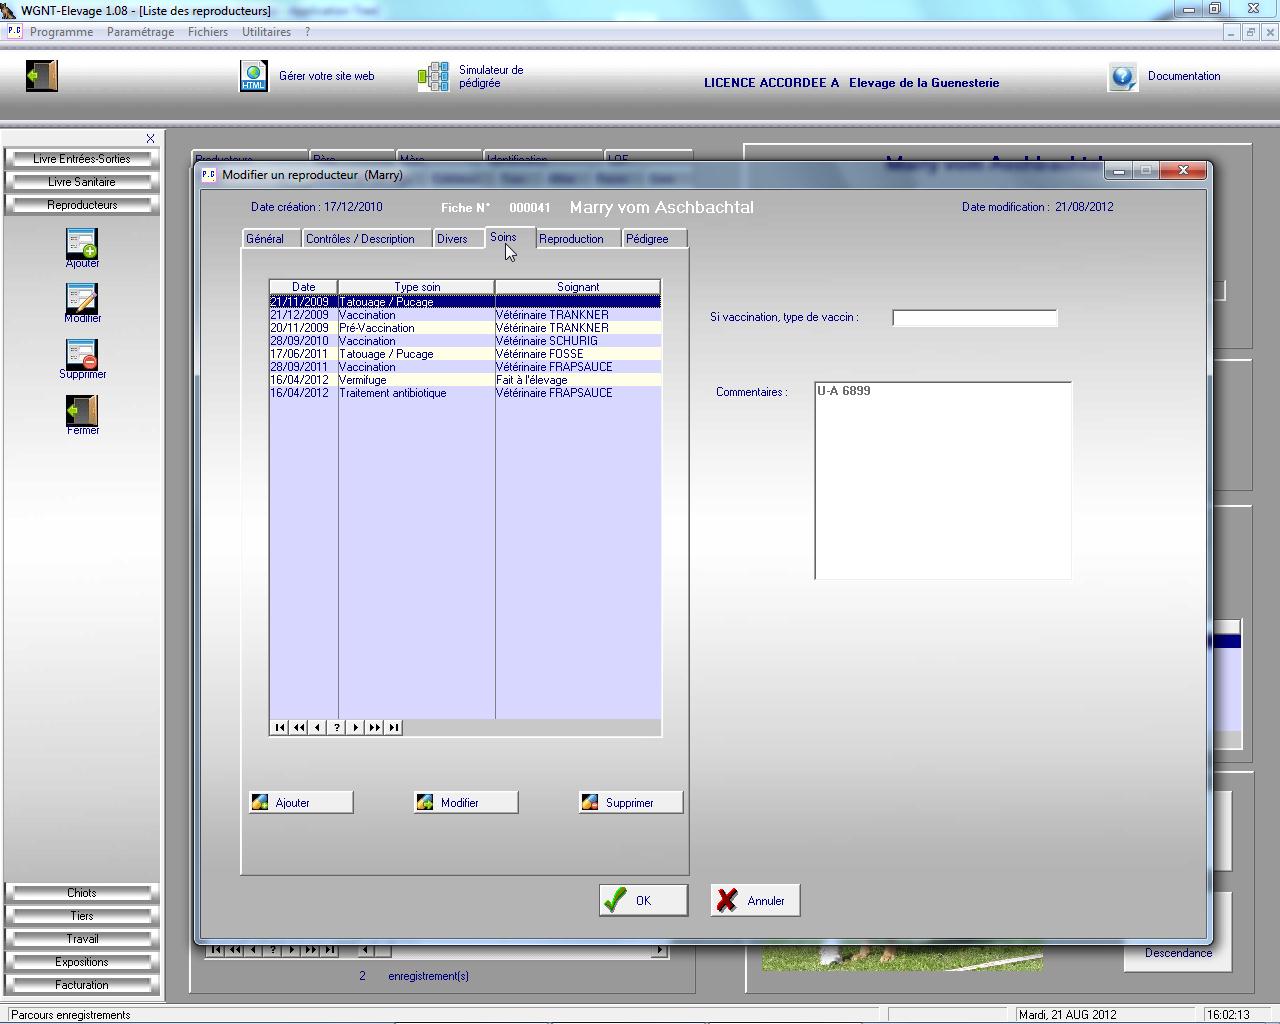Click the vaccine type input field

(x=974, y=318)
